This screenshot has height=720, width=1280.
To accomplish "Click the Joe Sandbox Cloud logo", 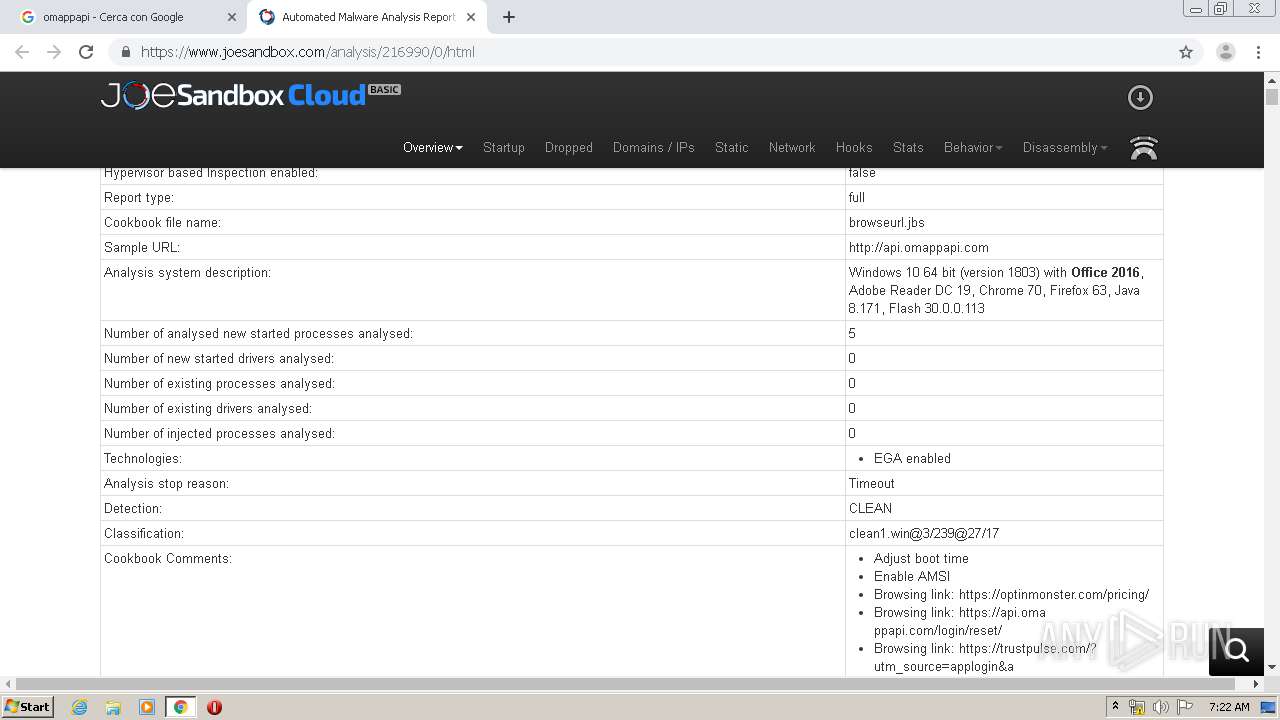I will 250,95.
